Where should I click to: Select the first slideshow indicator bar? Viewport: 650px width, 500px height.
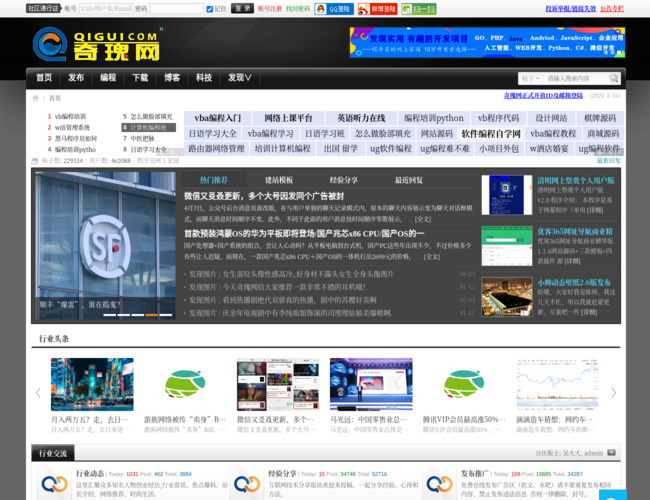(x=109, y=315)
